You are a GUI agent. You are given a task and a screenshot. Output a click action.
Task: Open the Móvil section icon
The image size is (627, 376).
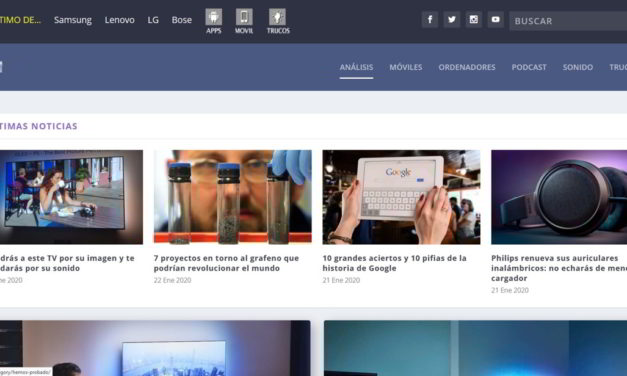click(x=244, y=21)
